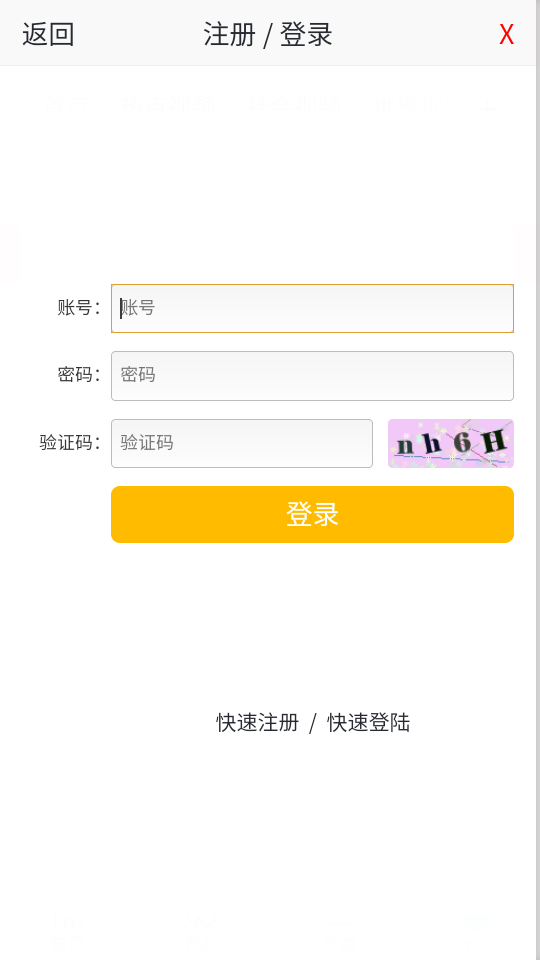
Task: Click the 账号: field label
Action: tap(79, 308)
